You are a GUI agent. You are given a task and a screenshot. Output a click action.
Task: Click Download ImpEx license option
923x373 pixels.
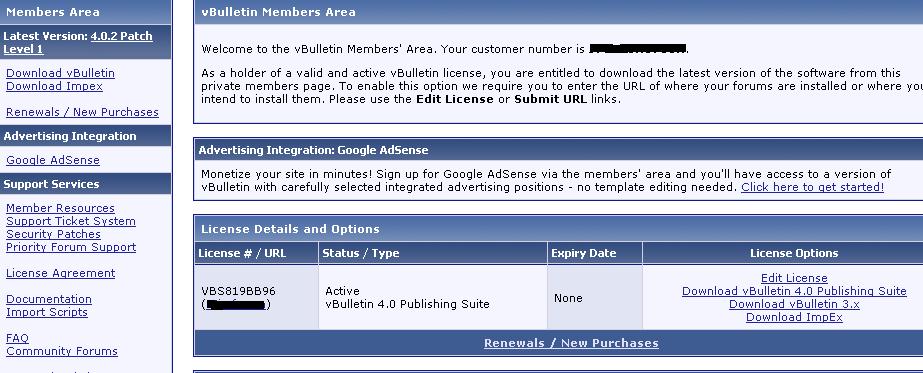point(794,317)
